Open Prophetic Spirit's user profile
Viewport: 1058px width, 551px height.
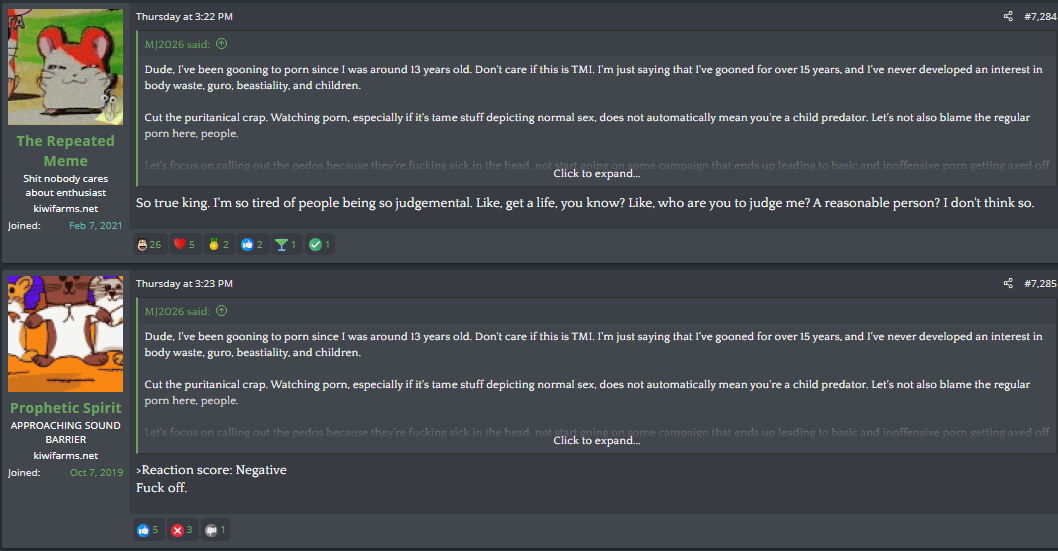point(65,408)
